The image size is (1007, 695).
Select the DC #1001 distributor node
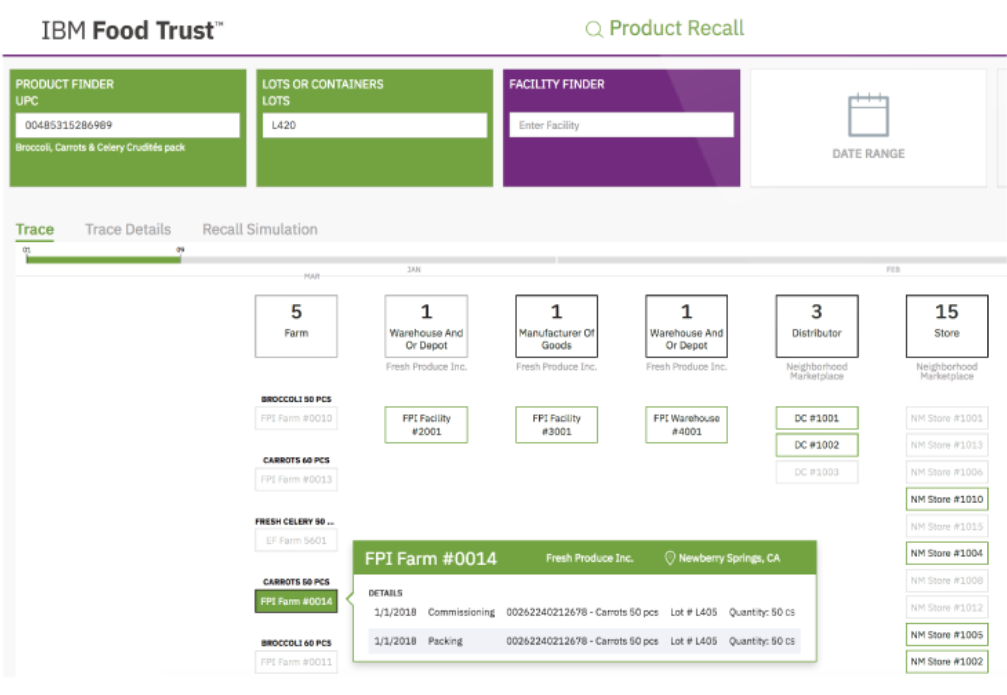click(816, 418)
